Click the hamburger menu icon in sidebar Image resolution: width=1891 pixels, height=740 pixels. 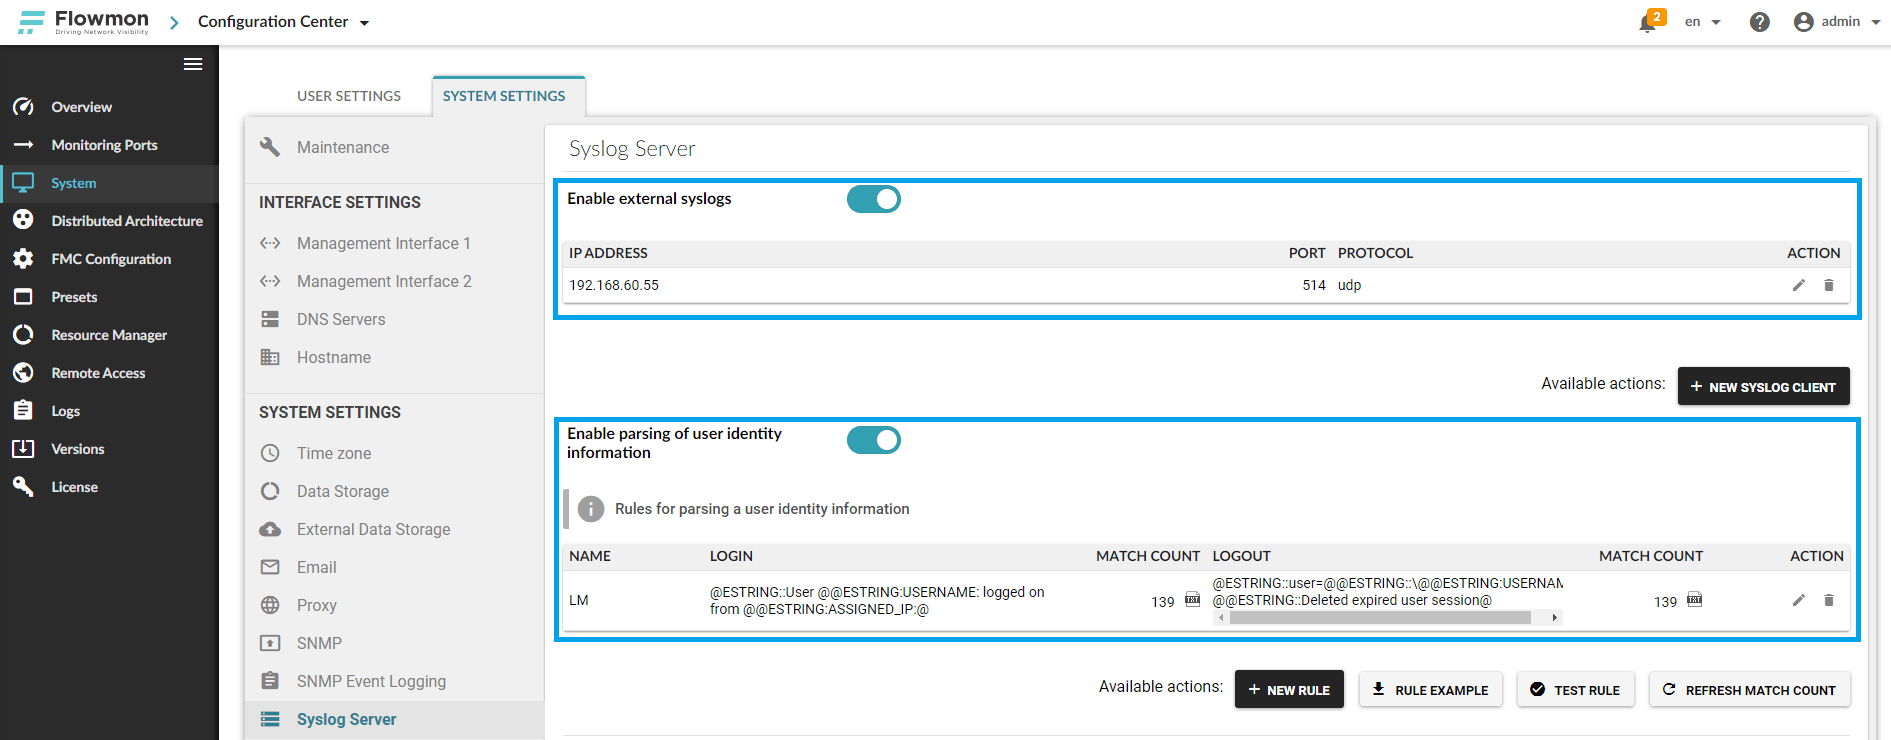(x=193, y=64)
